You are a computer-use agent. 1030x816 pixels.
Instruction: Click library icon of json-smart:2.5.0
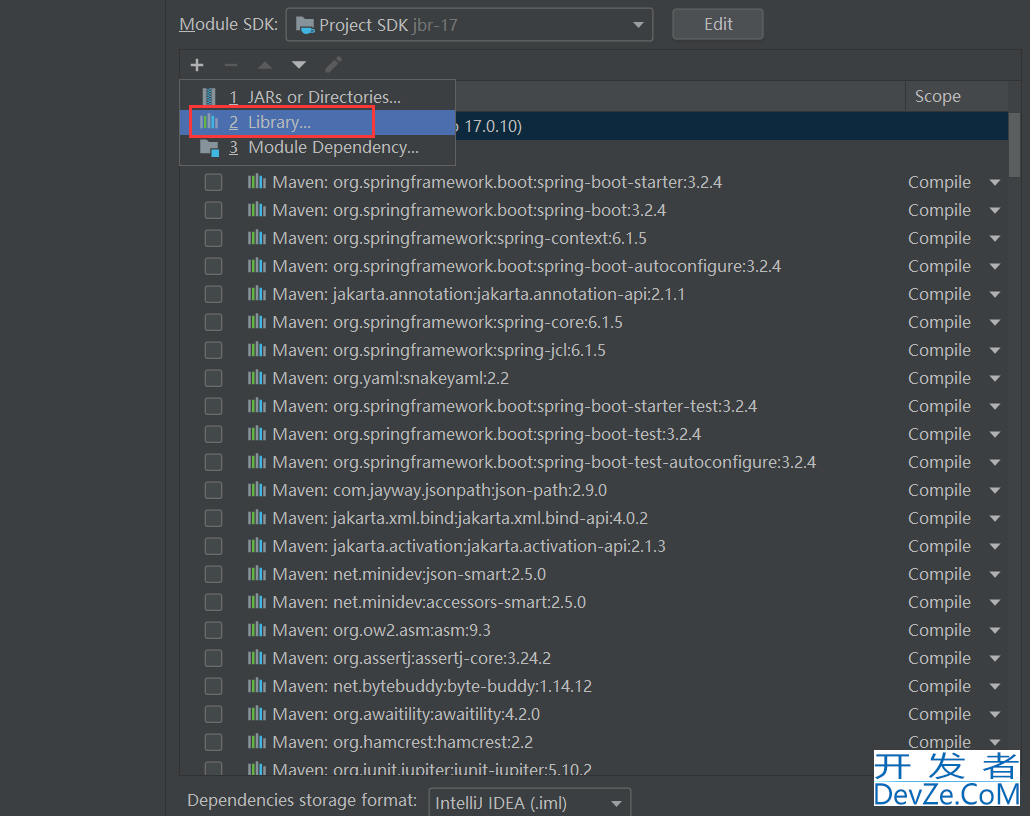coord(257,574)
